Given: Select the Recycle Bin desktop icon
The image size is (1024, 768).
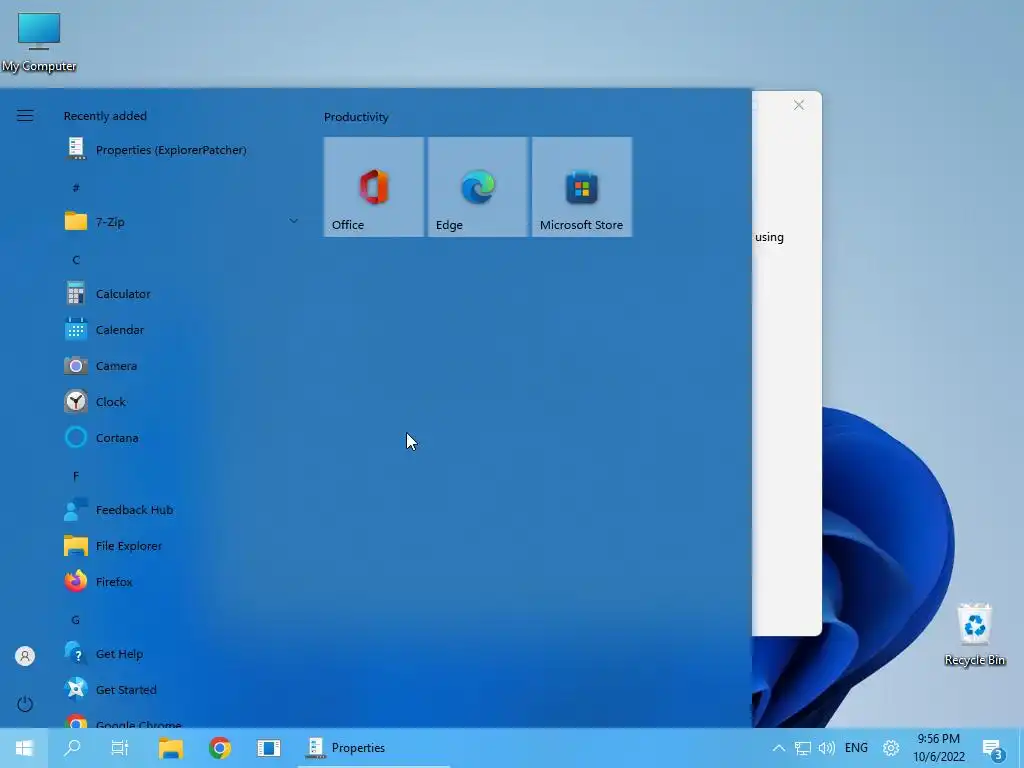Looking at the screenshot, I should (974, 635).
